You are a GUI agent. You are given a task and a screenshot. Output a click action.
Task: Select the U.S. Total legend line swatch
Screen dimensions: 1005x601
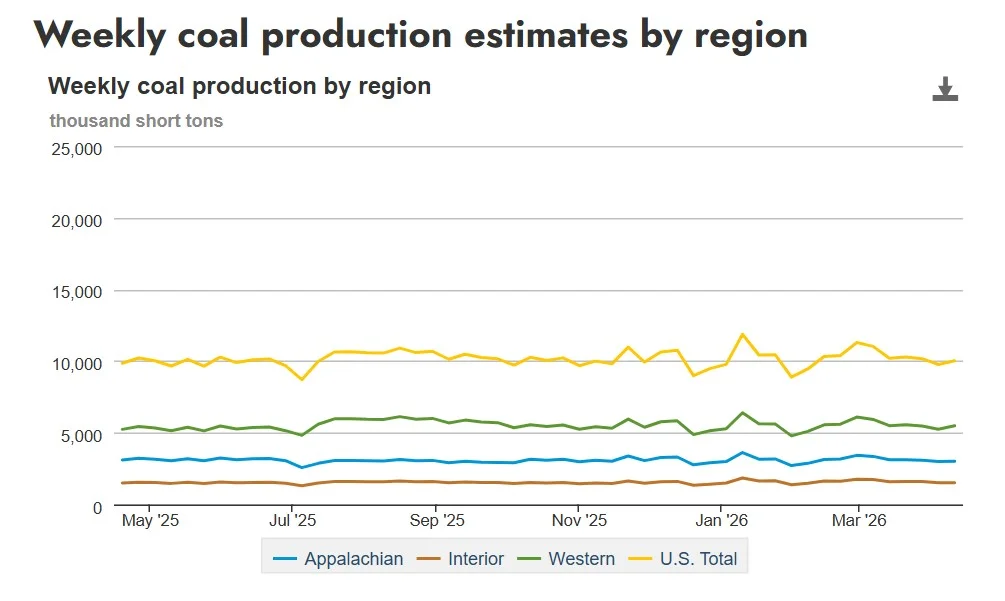click(x=642, y=559)
